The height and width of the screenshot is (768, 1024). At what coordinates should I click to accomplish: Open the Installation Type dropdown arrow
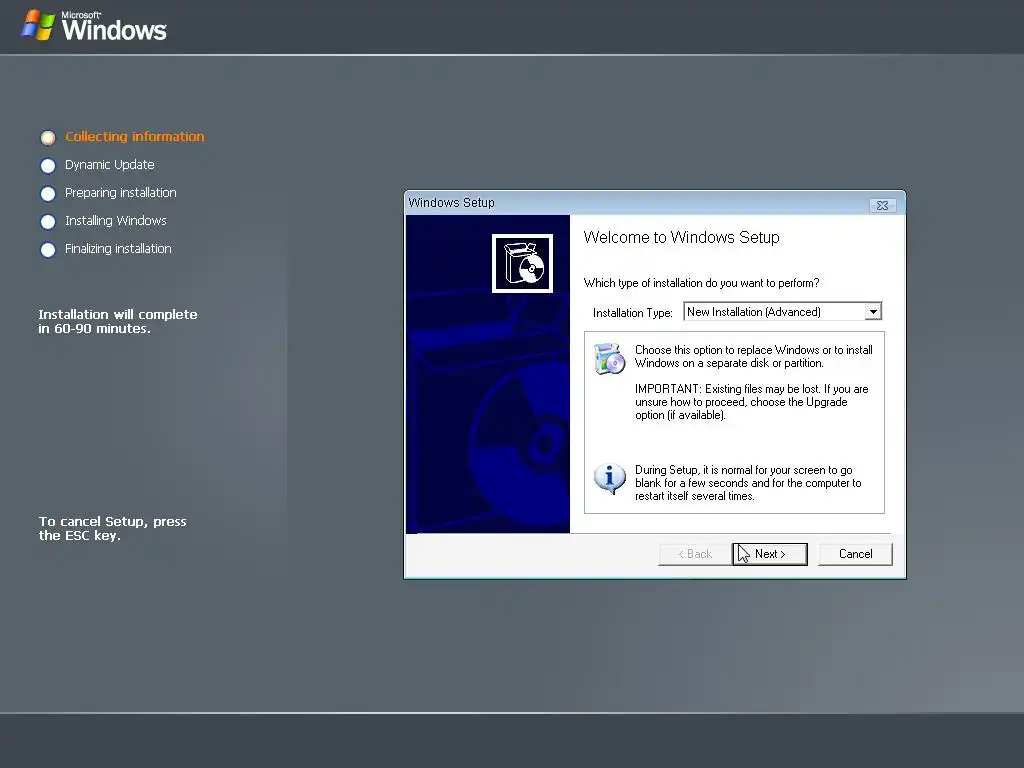[873, 312]
